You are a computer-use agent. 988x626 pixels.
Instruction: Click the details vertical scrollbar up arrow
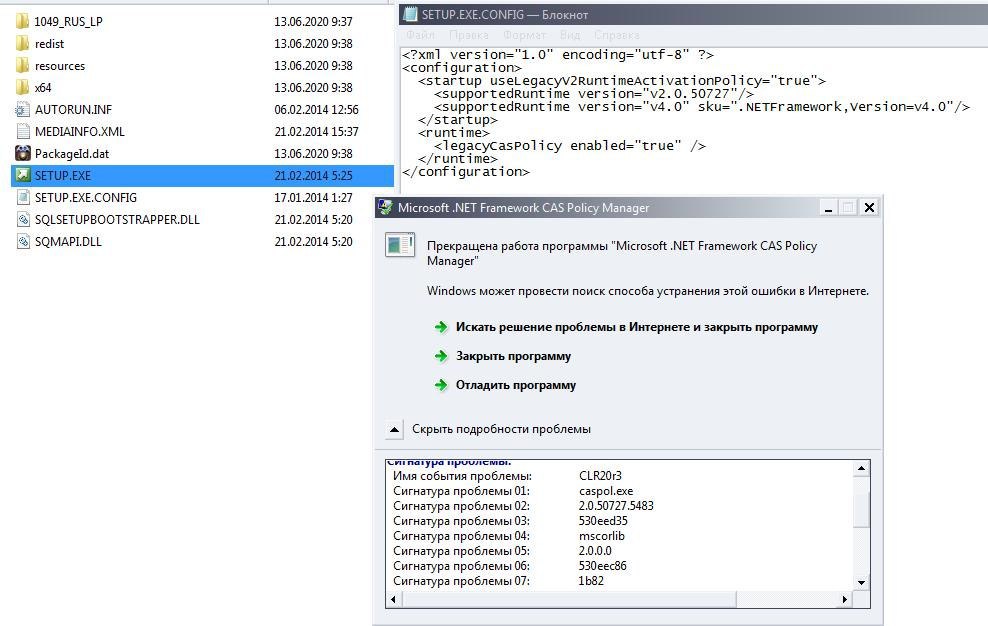(x=861, y=468)
